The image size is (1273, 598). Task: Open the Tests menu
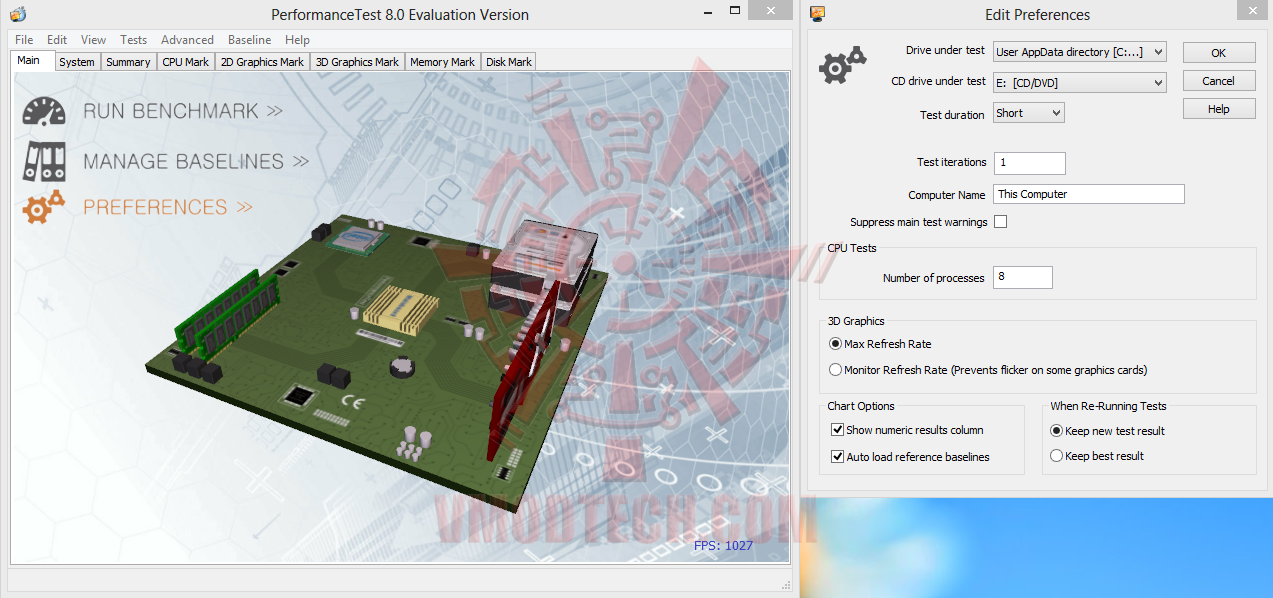pos(133,40)
